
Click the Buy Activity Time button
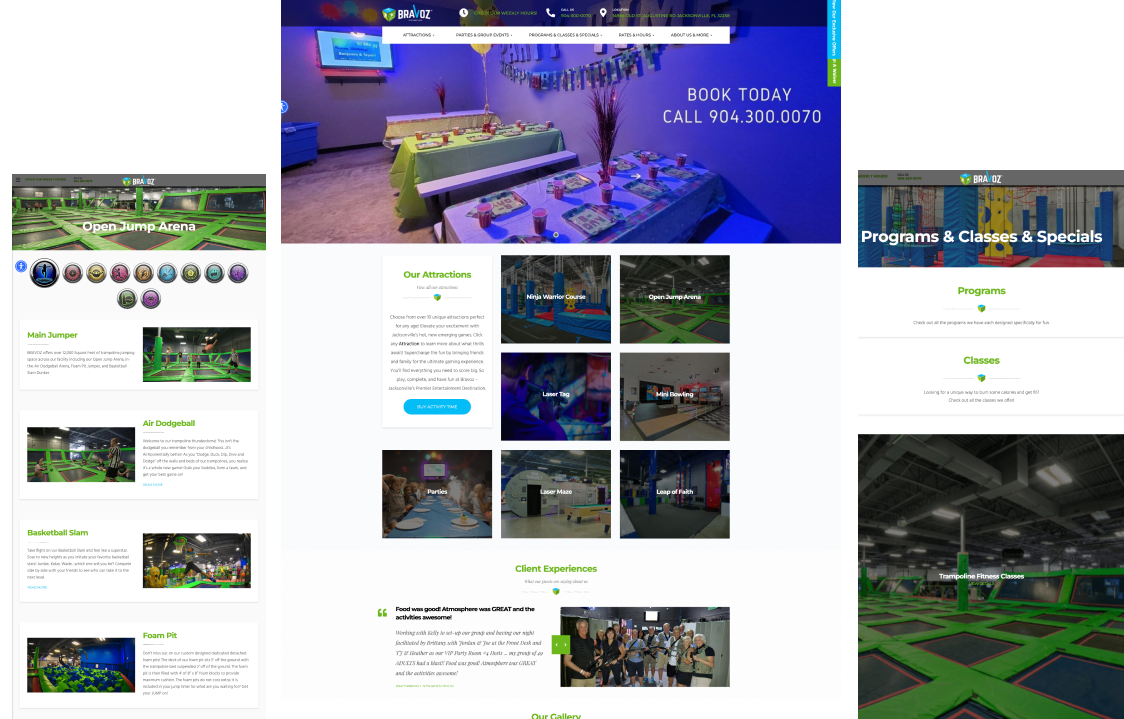437,407
